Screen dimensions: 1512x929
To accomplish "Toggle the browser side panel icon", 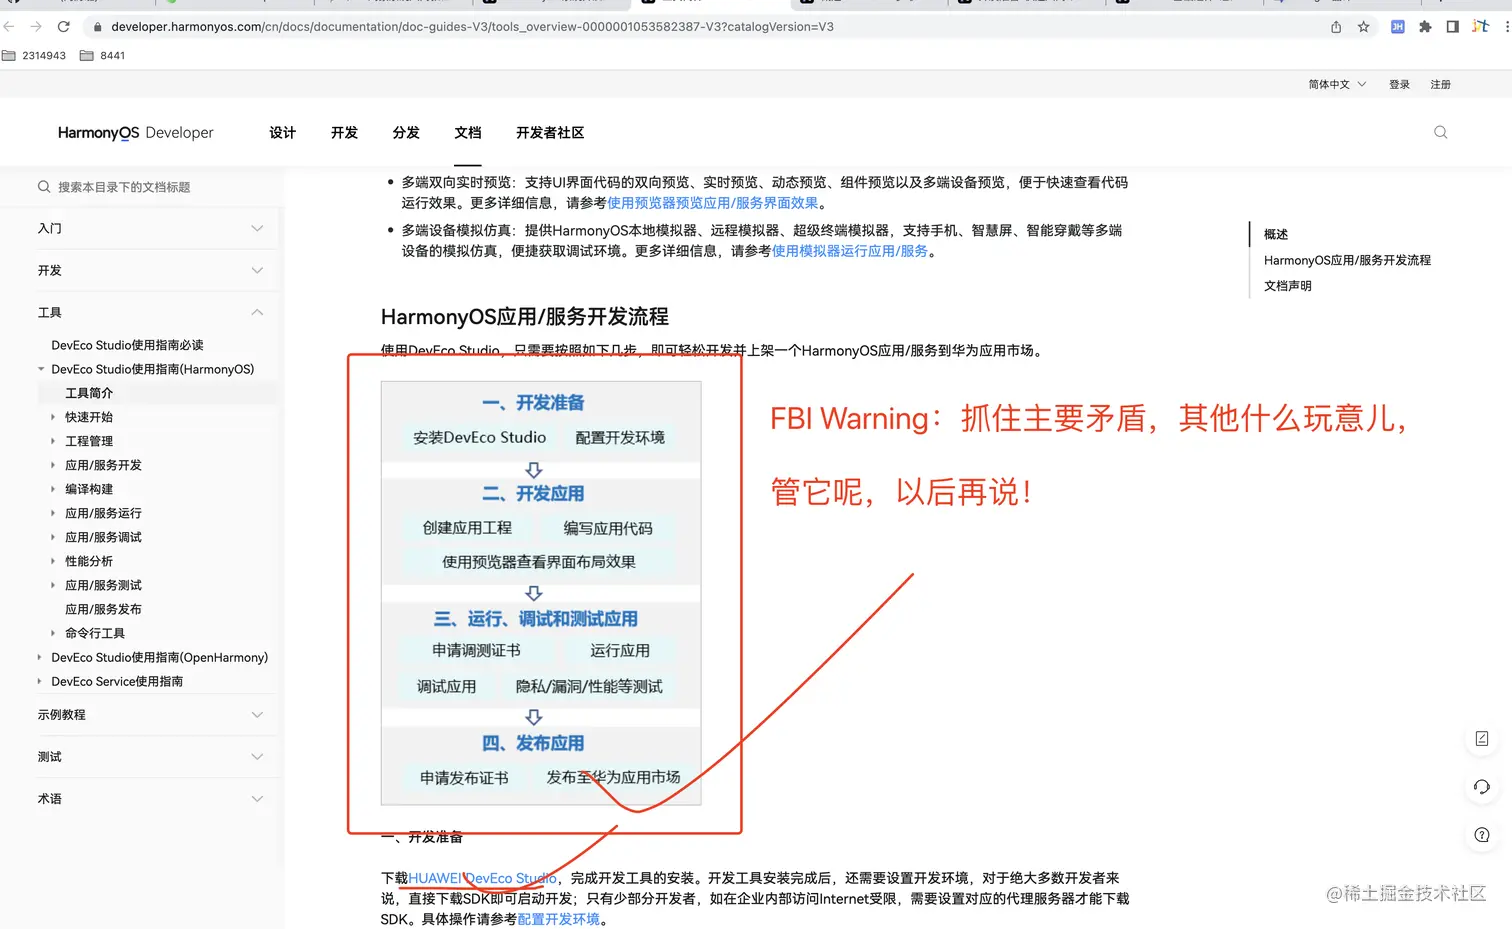I will coord(1452,27).
